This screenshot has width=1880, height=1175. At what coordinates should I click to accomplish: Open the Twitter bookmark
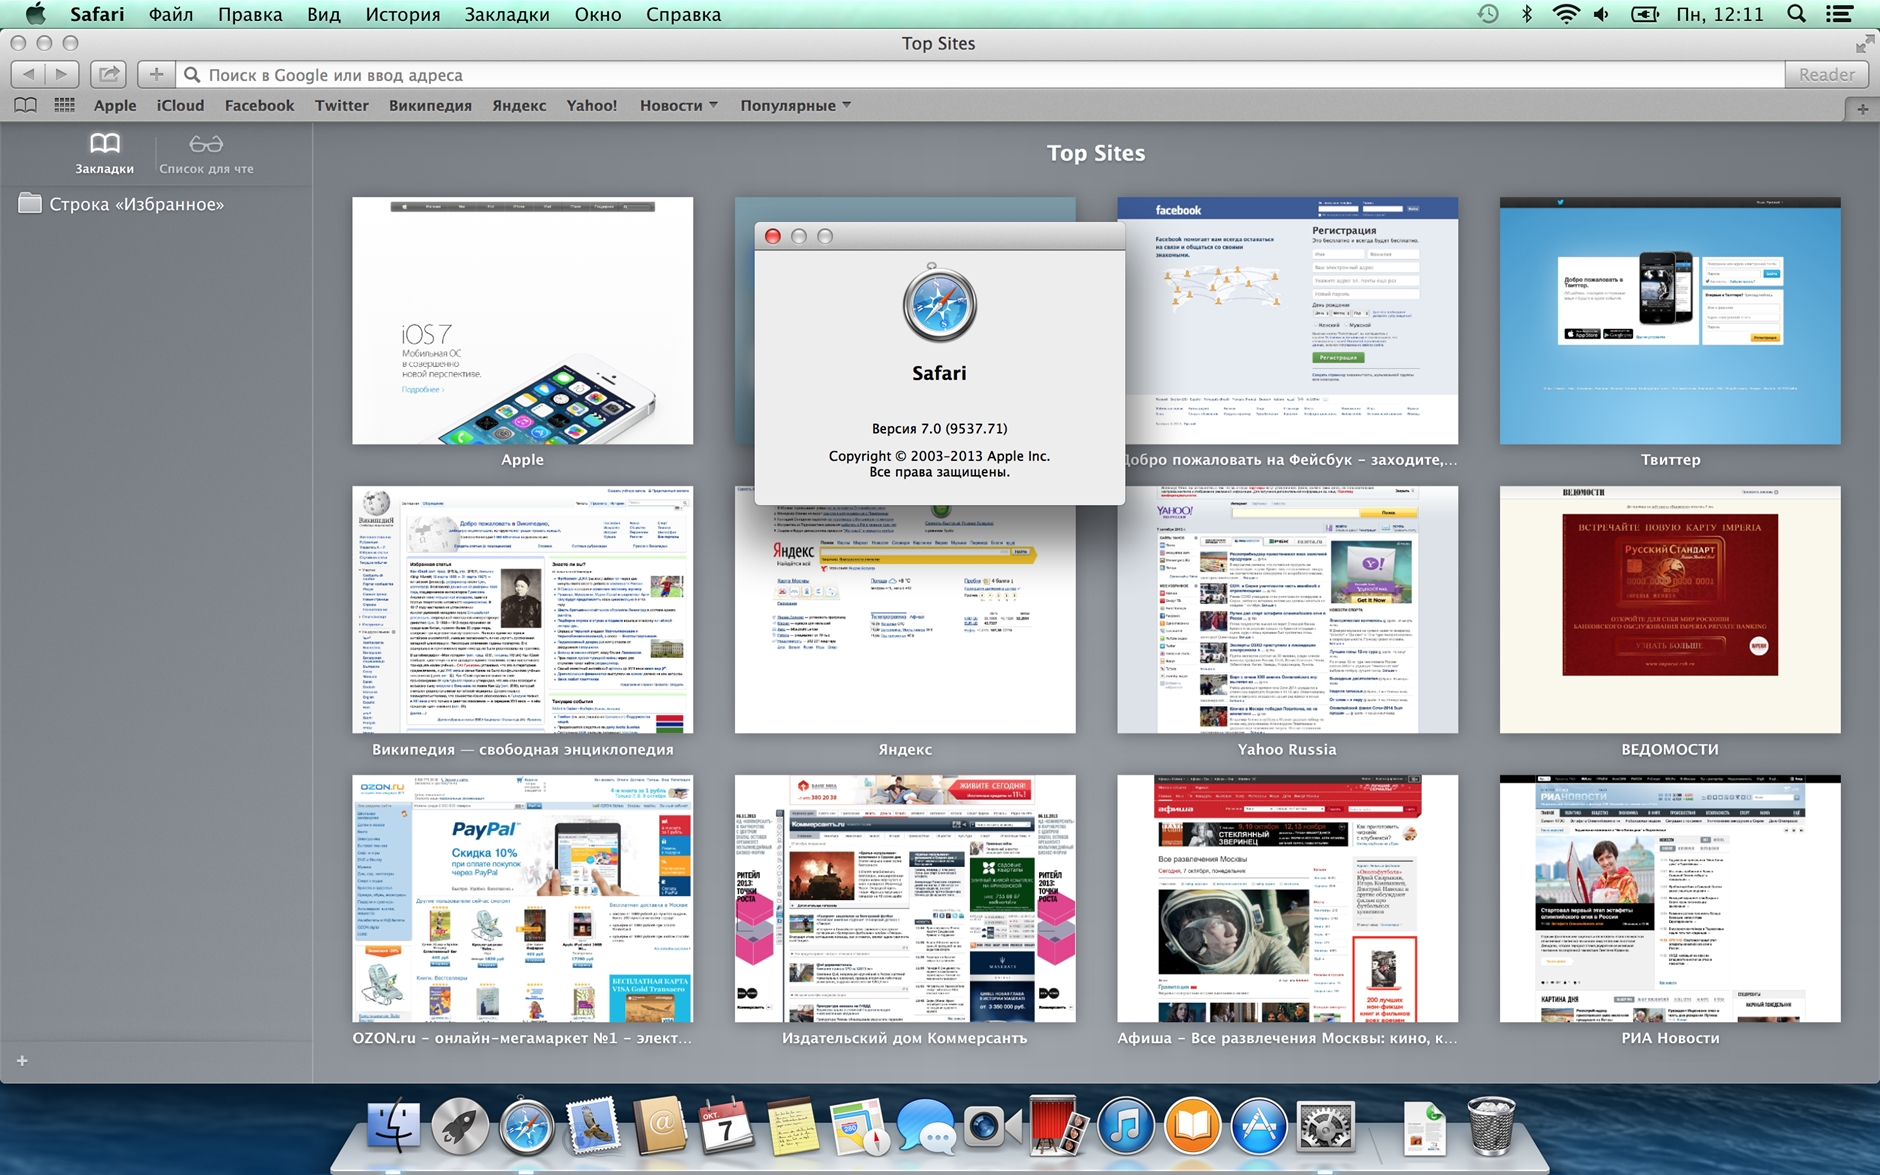click(x=342, y=105)
